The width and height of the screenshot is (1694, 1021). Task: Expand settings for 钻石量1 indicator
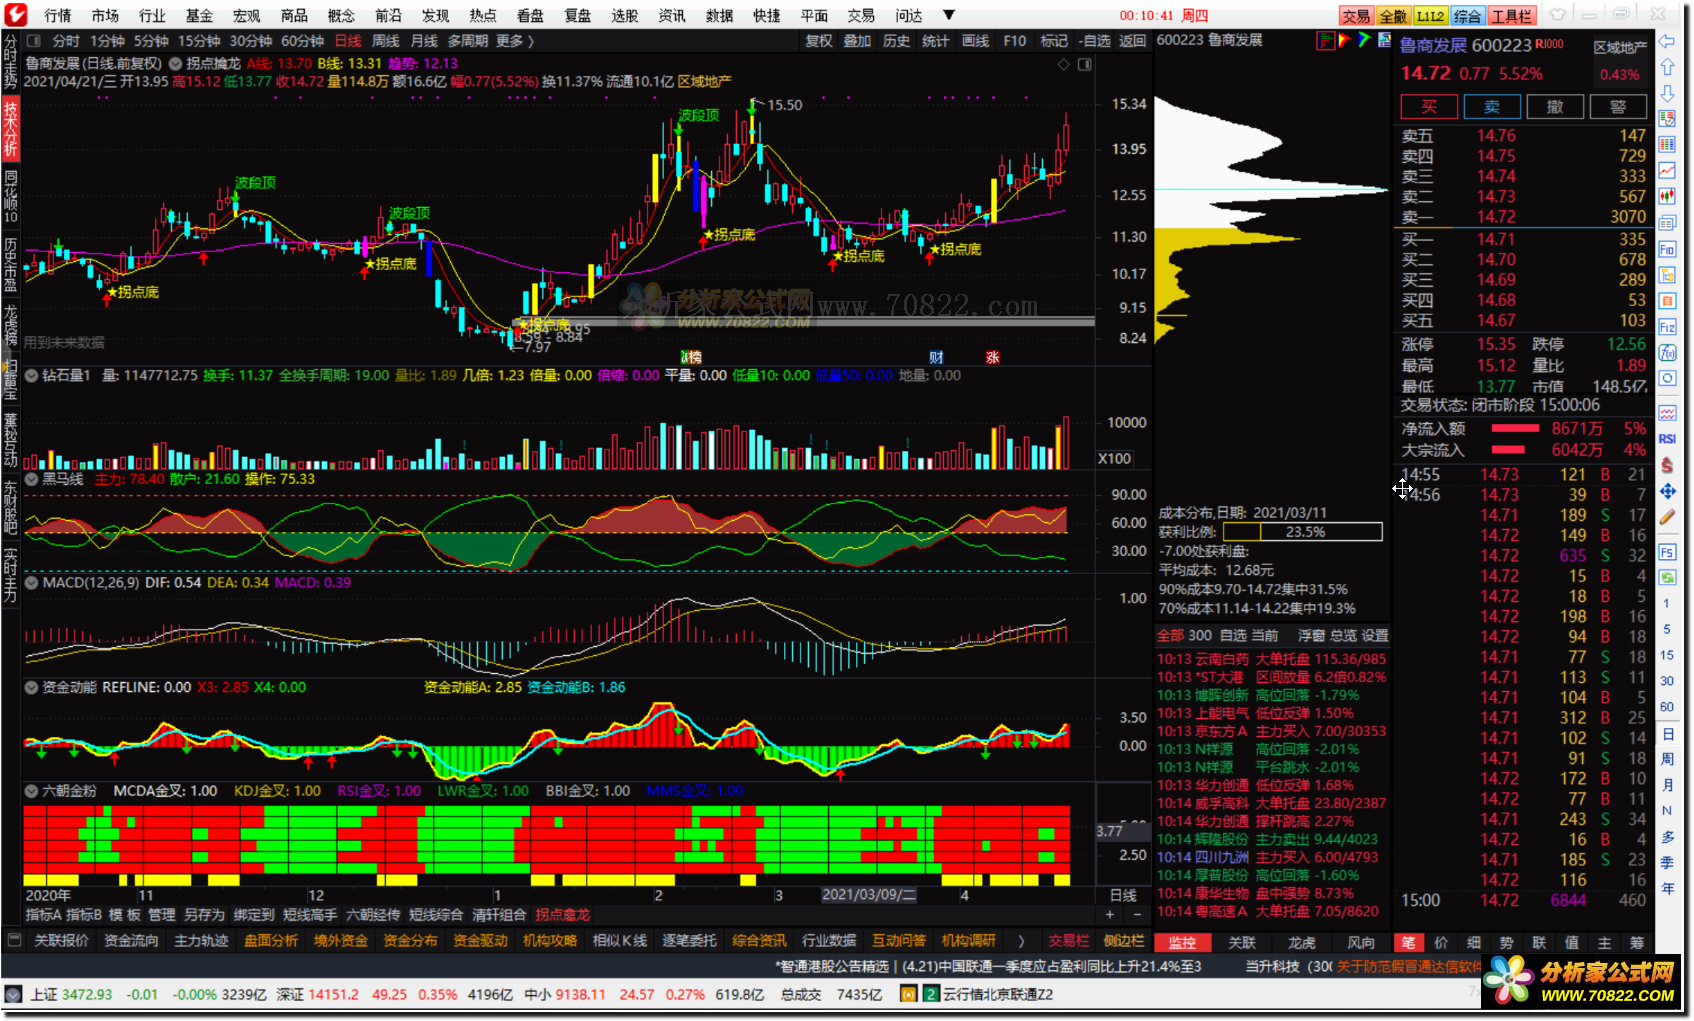pyautogui.click(x=32, y=375)
